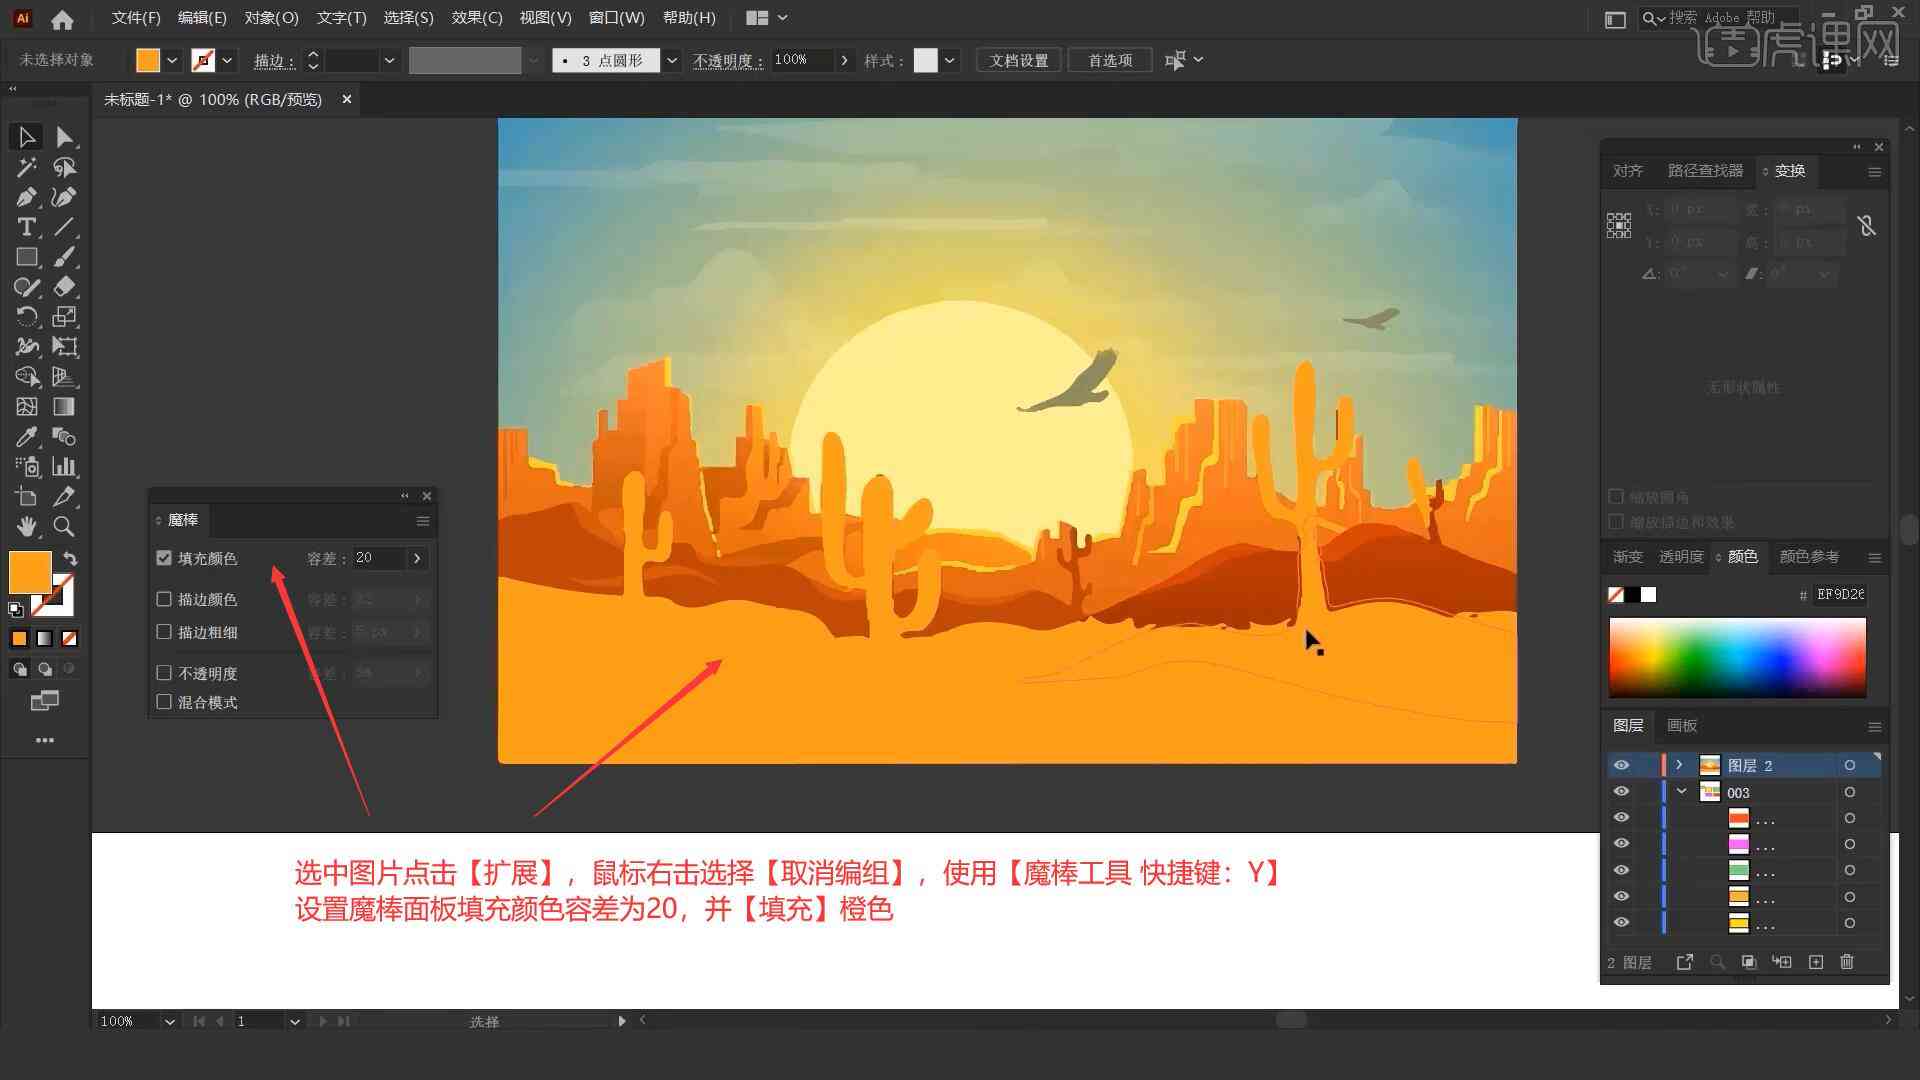Enable 填充颜色 checkbox in Magic Wand
This screenshot has height=1080, width=1920.
165,556
